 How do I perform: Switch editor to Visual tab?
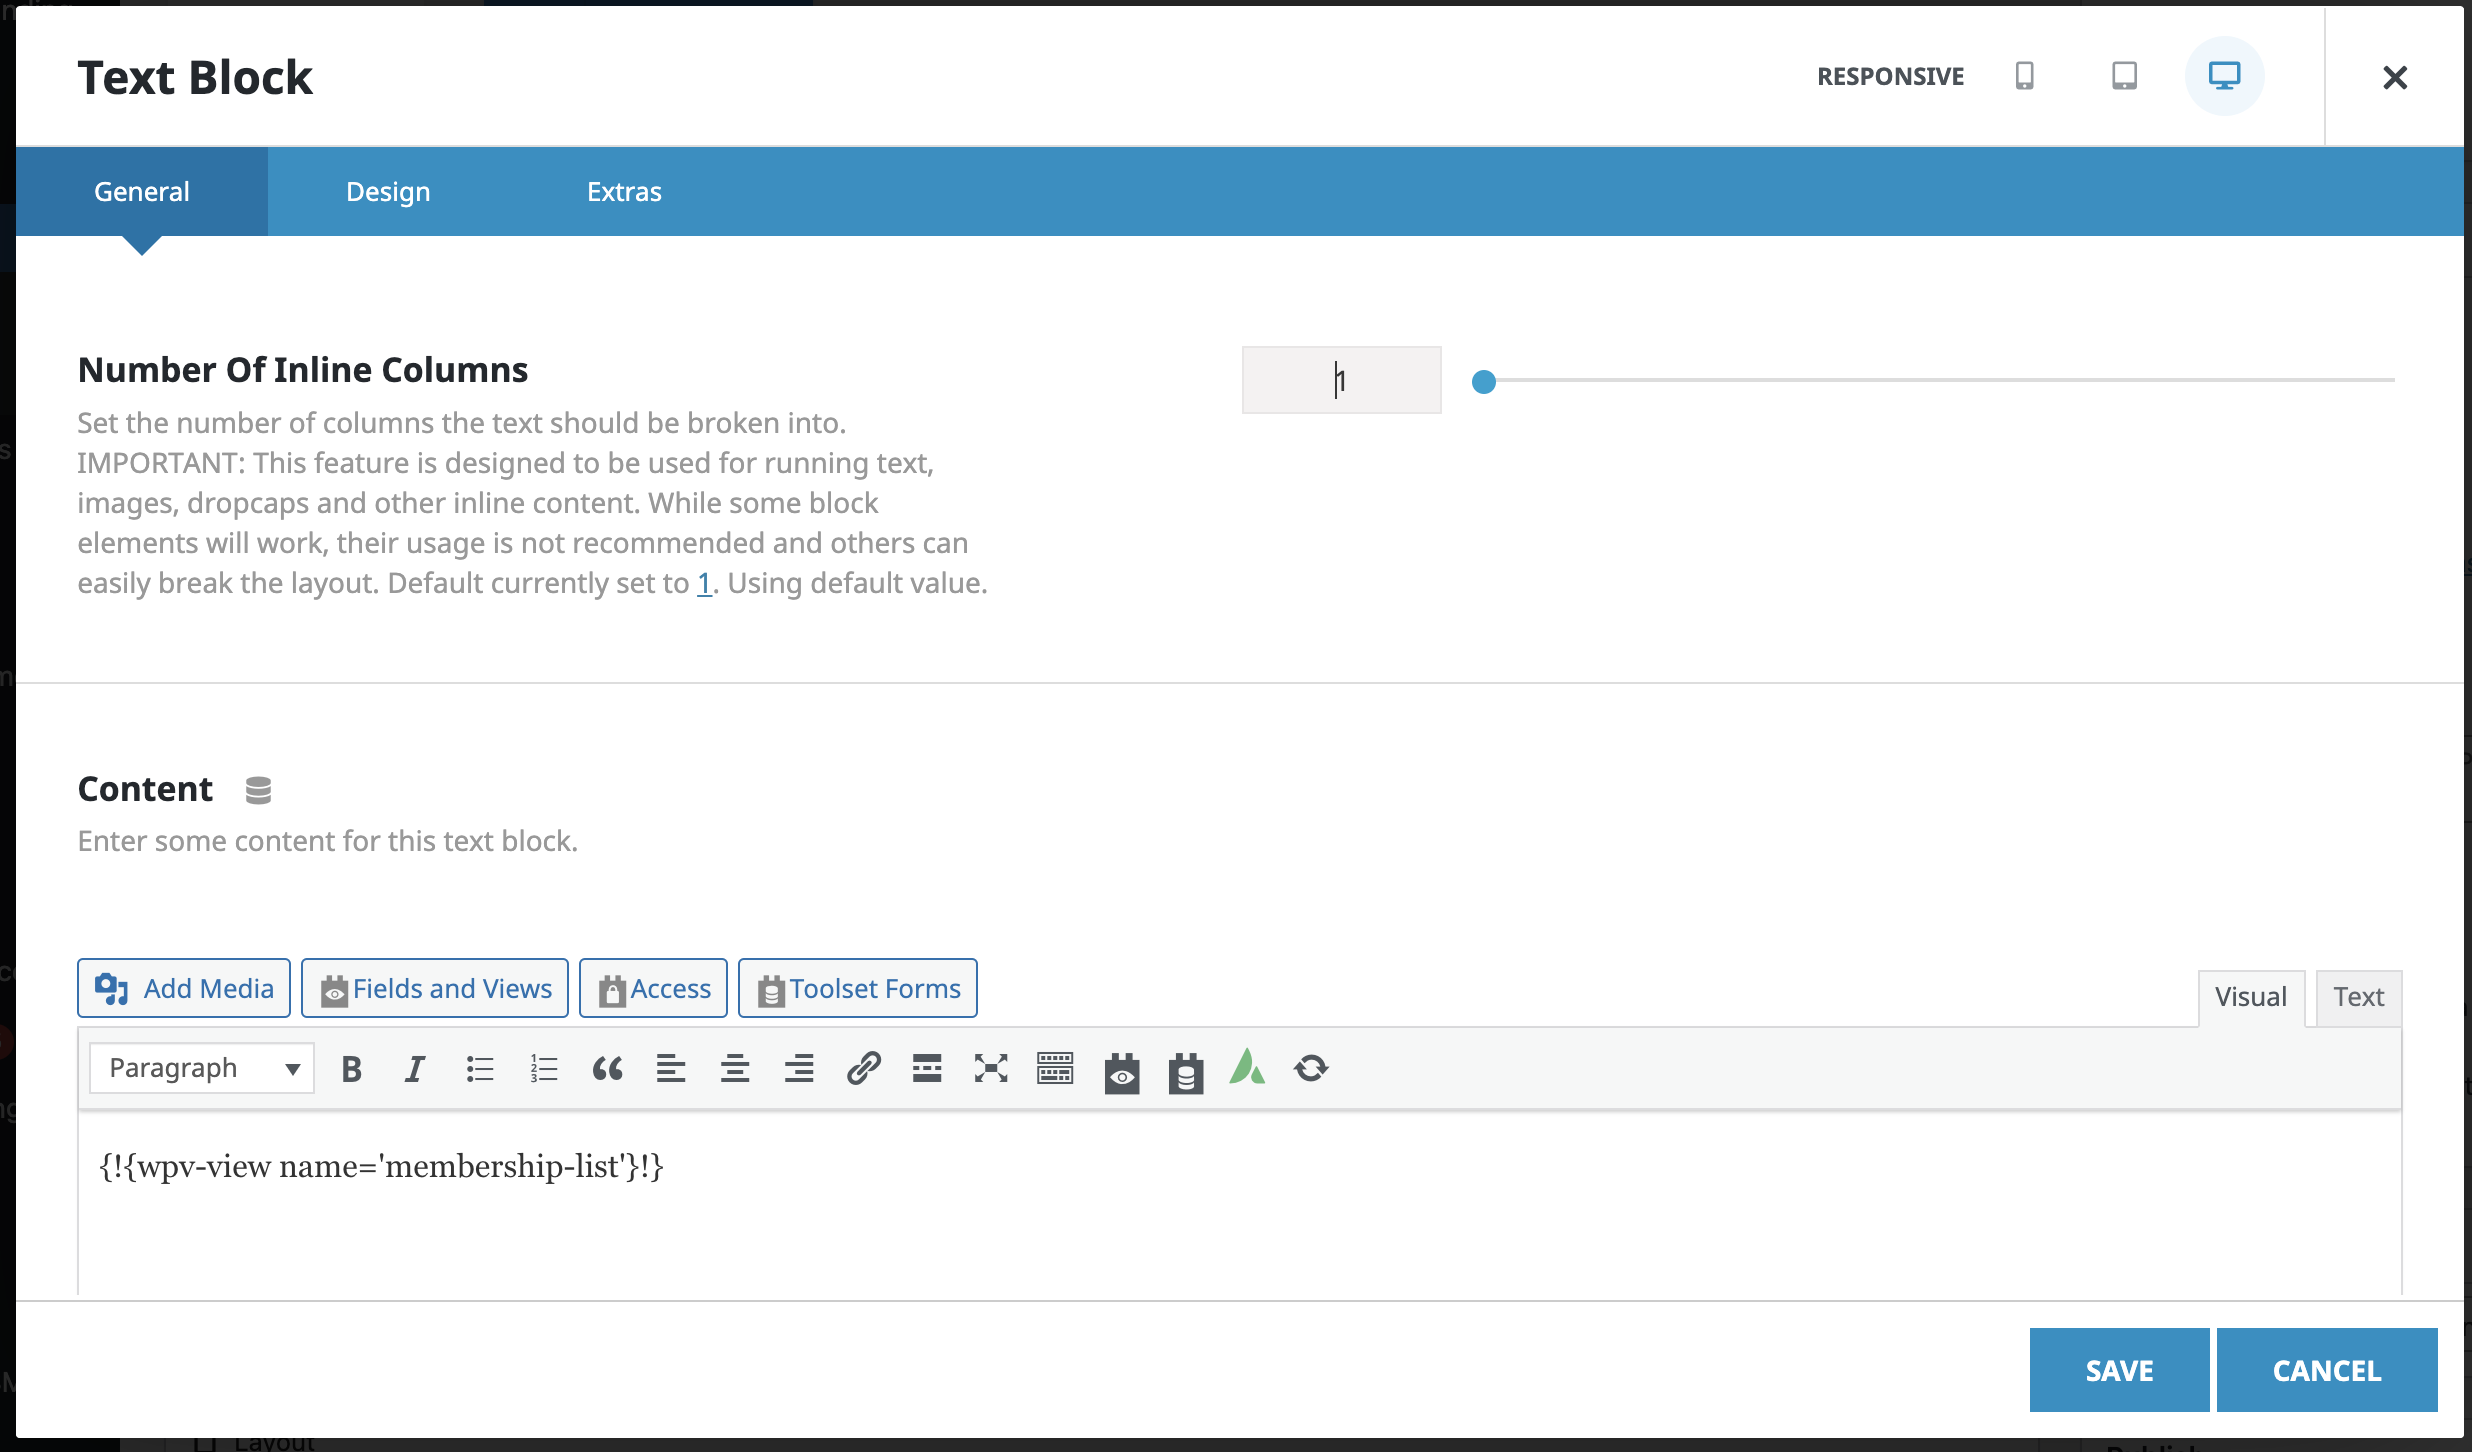(2250, 997)
